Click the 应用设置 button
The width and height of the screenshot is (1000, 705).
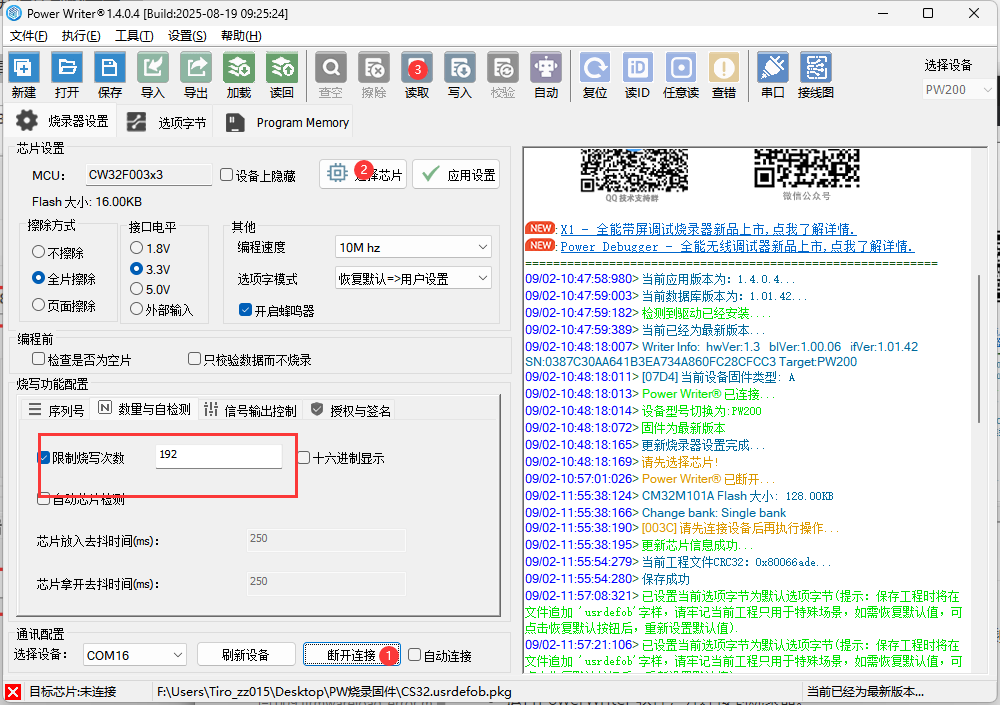click(456, 174)
